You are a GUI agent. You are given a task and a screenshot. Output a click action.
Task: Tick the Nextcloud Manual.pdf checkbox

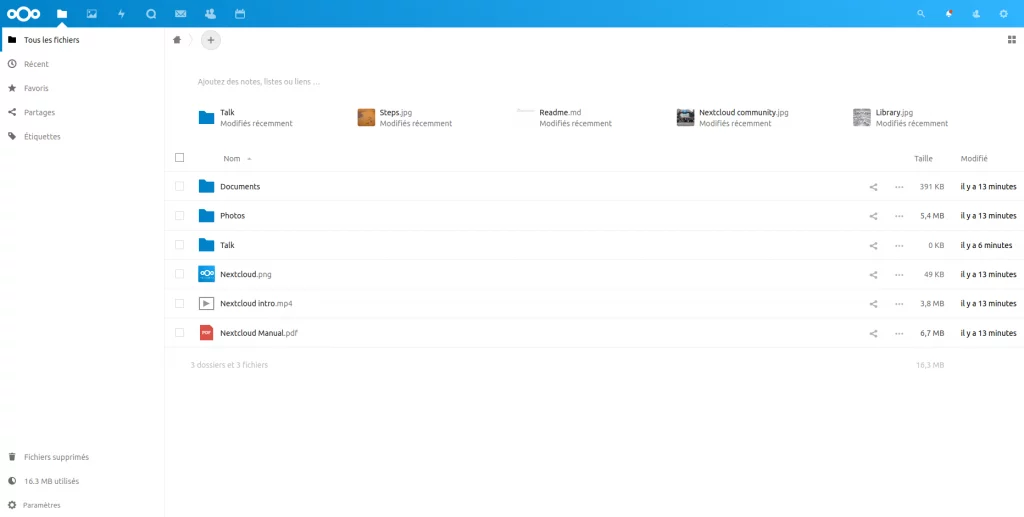tap(180, 333)
